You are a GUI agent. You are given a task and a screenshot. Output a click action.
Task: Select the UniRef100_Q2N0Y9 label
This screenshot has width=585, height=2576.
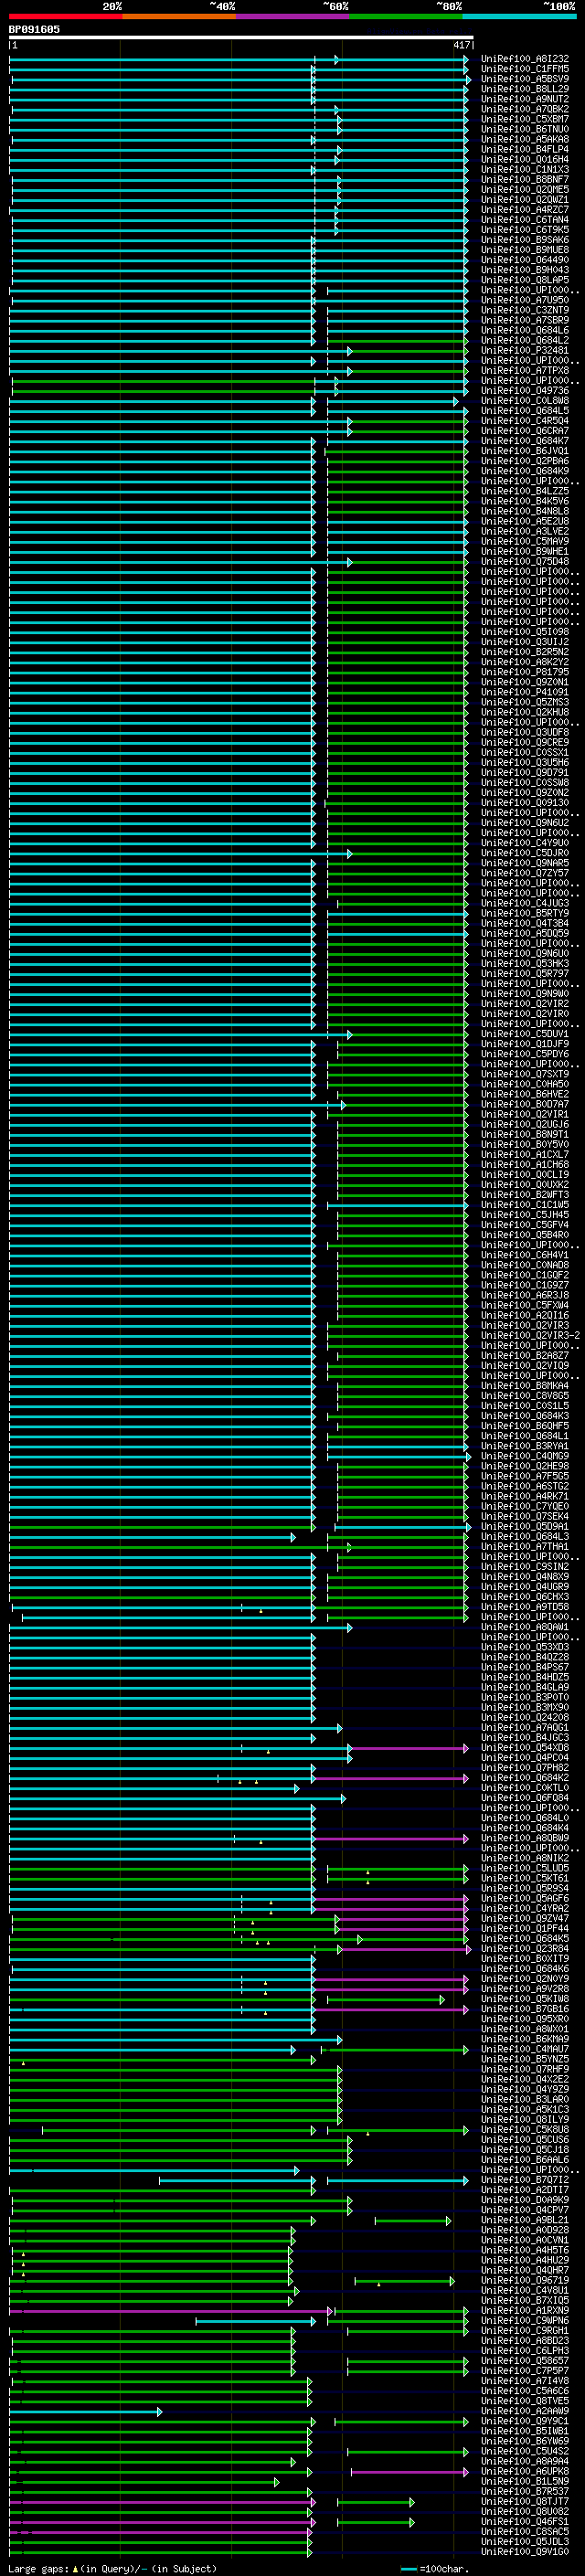point(525,1978)
